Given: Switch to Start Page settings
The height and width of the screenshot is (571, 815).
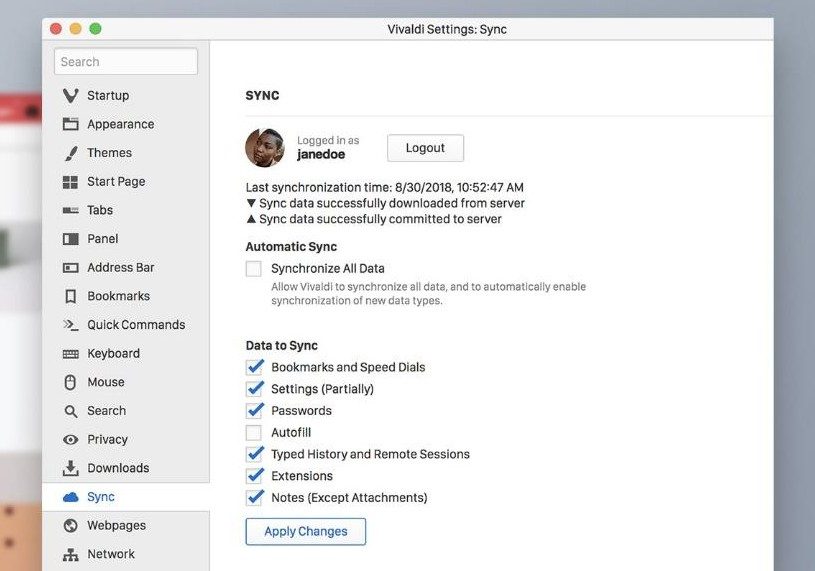Looking at the screenshot, I should [x=126, y=181].
